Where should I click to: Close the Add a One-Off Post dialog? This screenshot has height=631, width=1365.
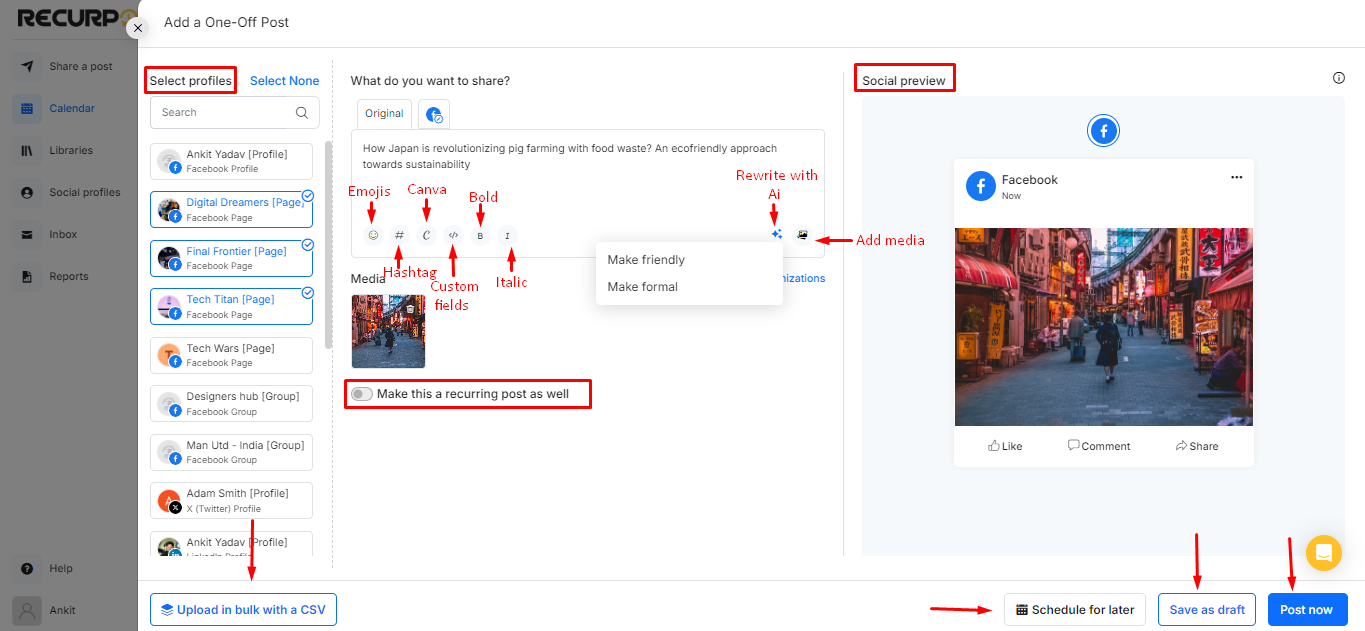[x=137, y=28]
